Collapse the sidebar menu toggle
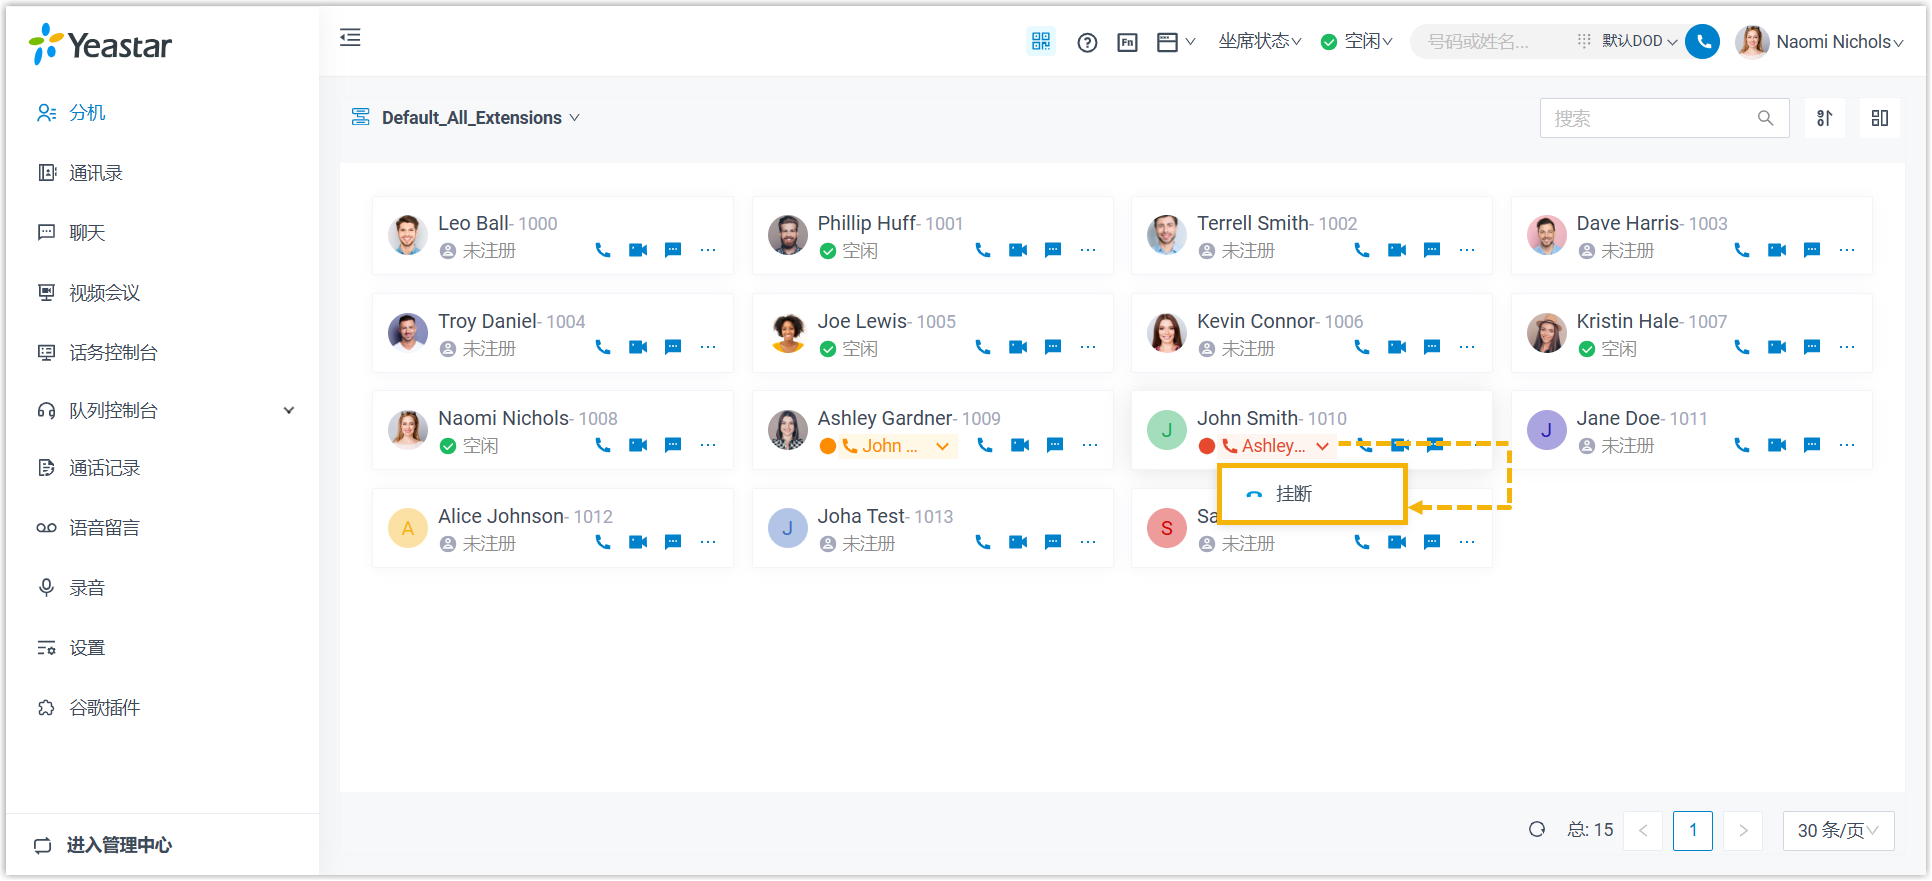1932x881 pixels. click(x=350, y=38)
